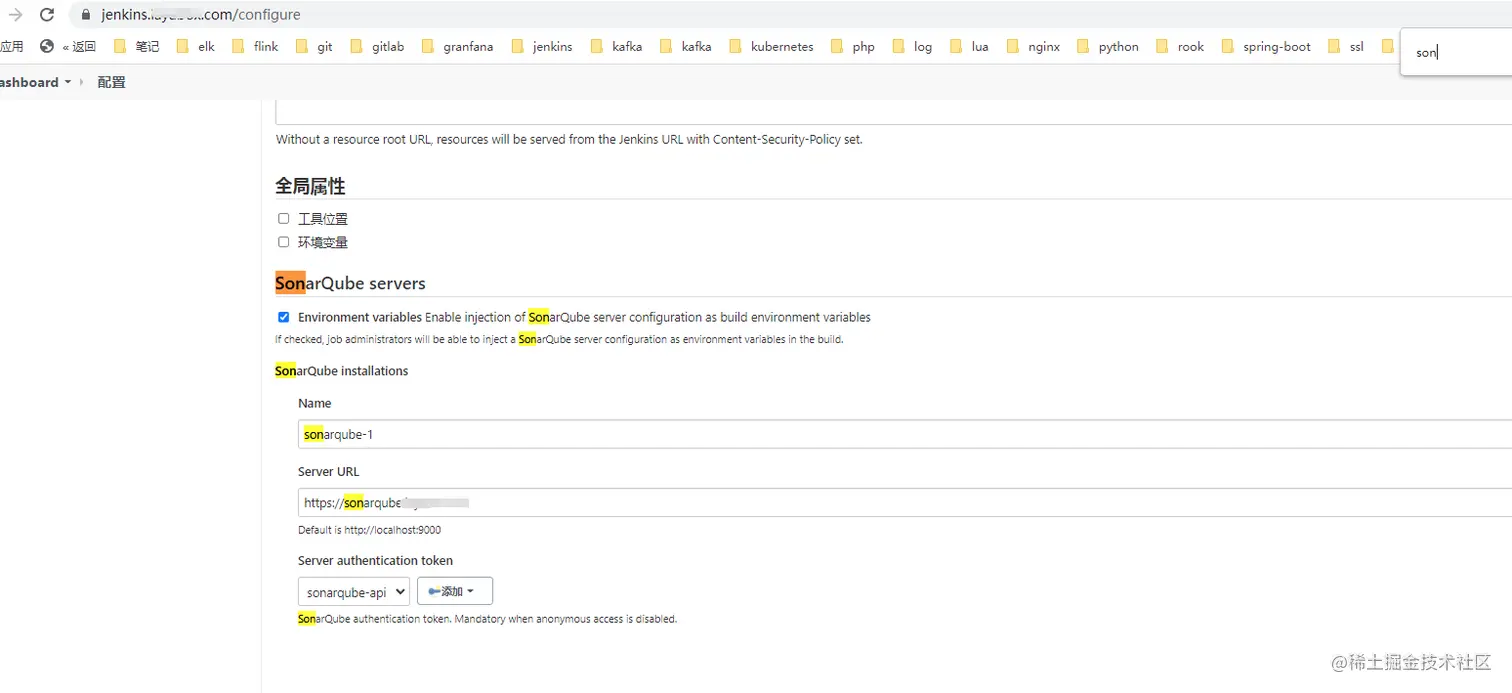This screenshot has height=693, width=1512.
Task: Open the nginx bookmark folder
Action: pyautogui.click(x=1033, y=46)
